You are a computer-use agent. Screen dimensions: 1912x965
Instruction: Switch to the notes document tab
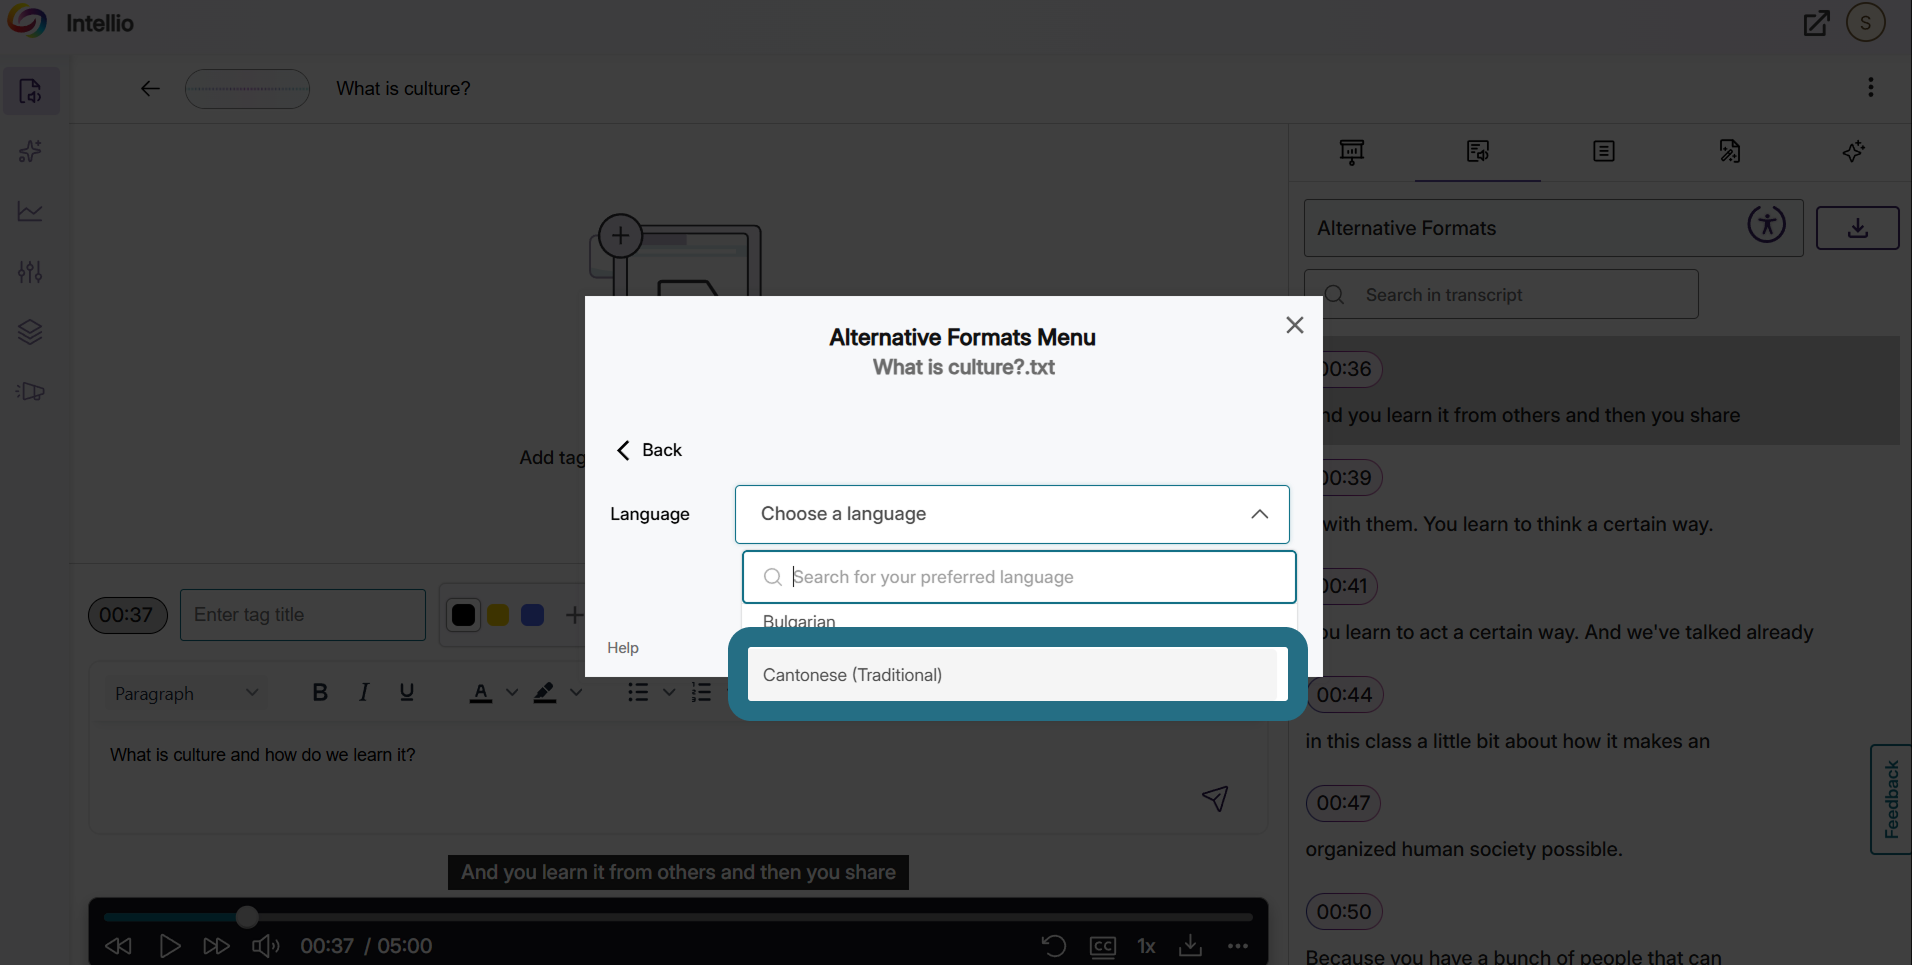pyautogui.click(x=1603, y=151)
